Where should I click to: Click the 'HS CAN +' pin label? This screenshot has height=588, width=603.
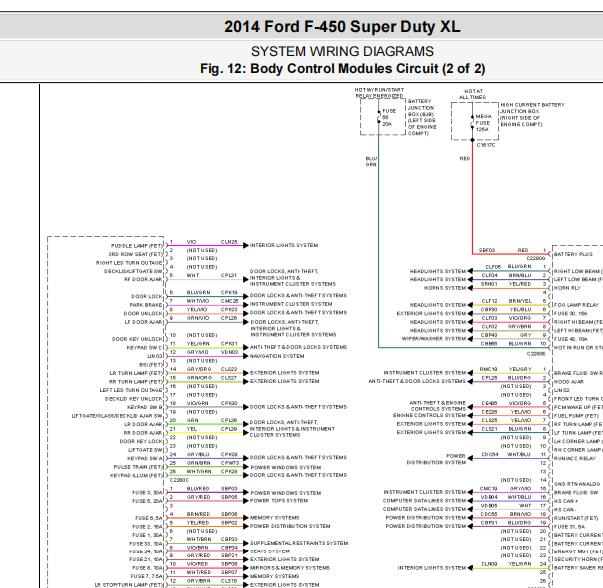[565, 501]
